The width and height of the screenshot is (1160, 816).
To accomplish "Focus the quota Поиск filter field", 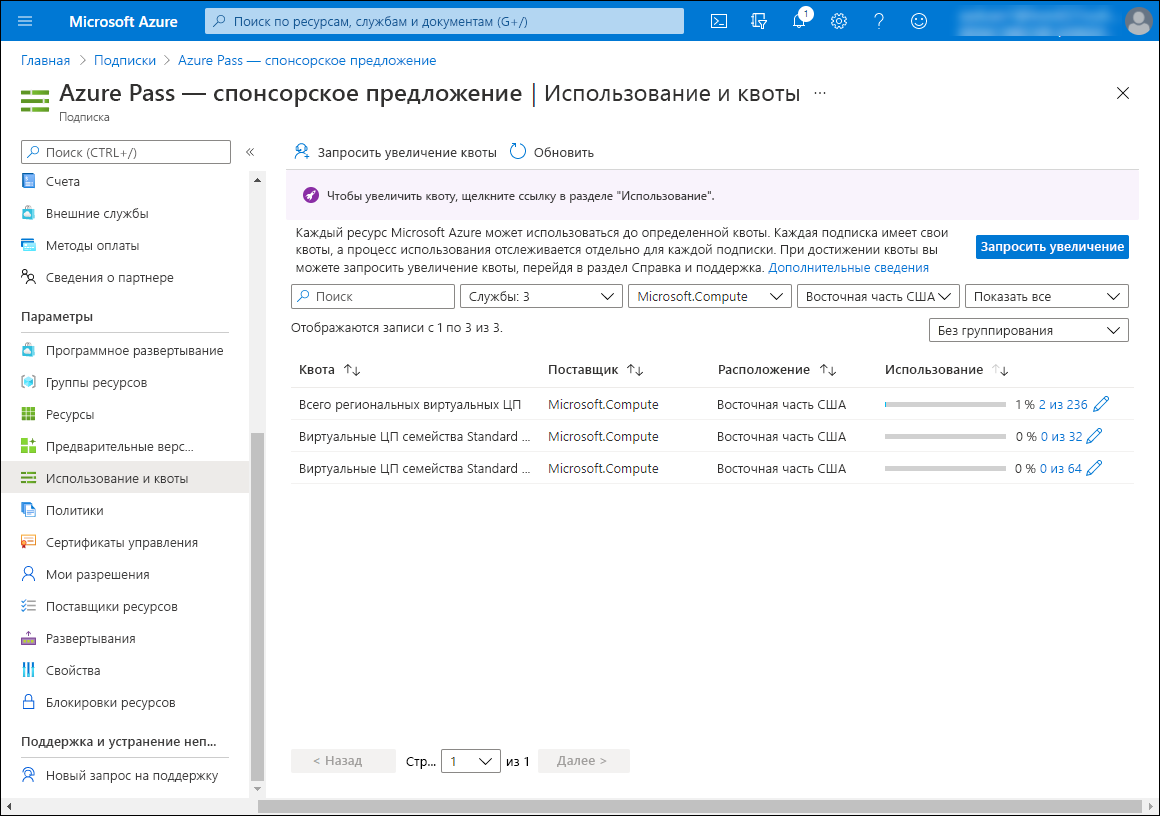I will tap(373, 296).
